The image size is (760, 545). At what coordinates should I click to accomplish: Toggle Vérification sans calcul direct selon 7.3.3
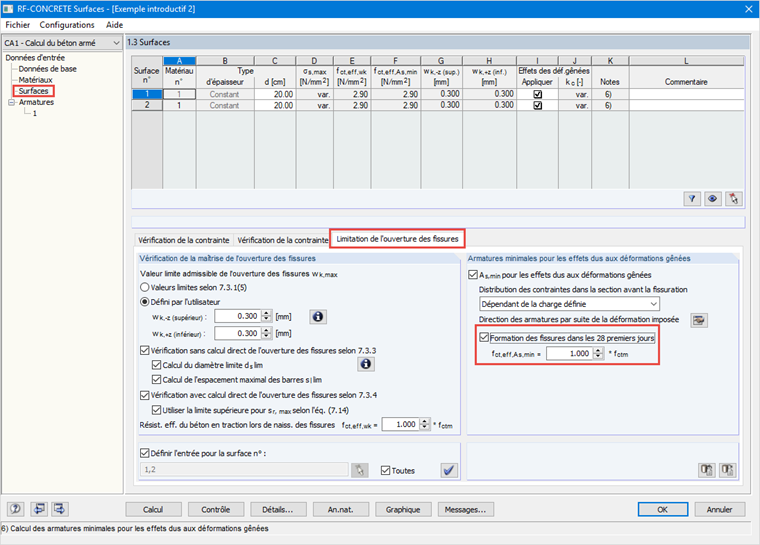144,351
